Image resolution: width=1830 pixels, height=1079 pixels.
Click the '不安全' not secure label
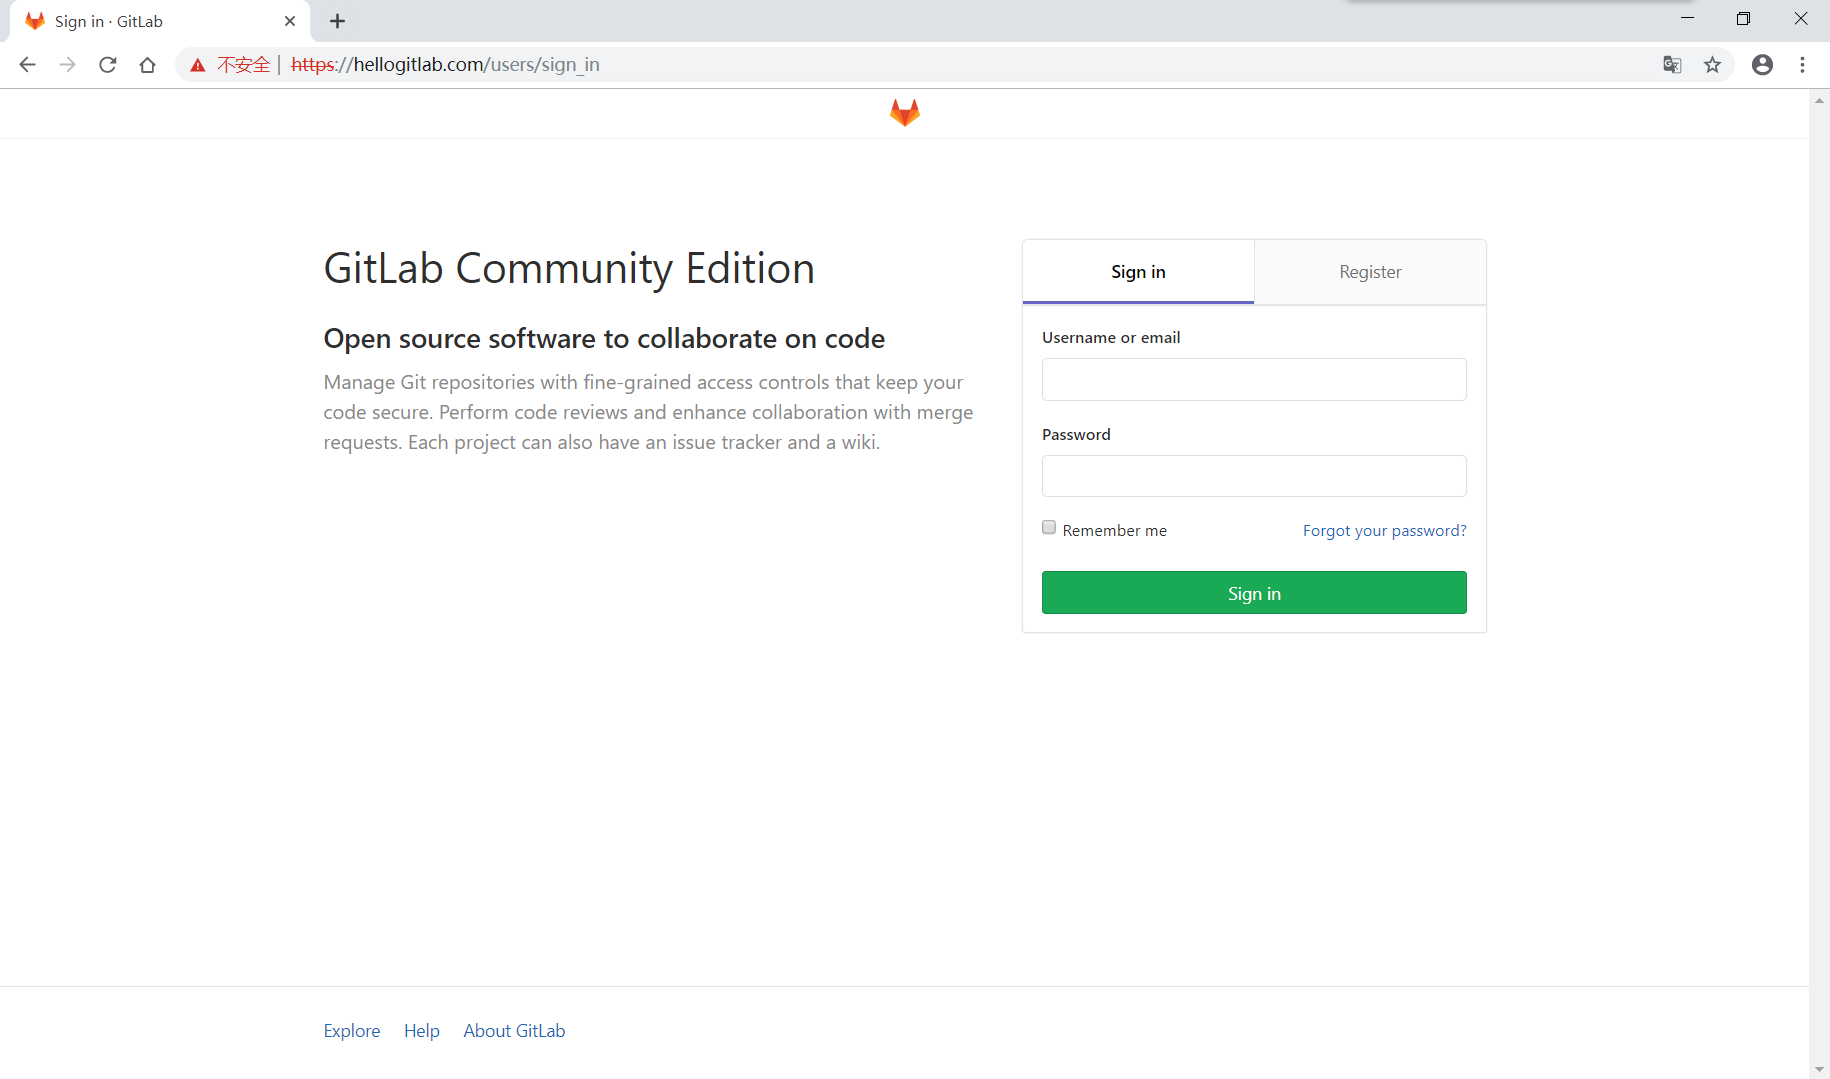click(244, 65)
